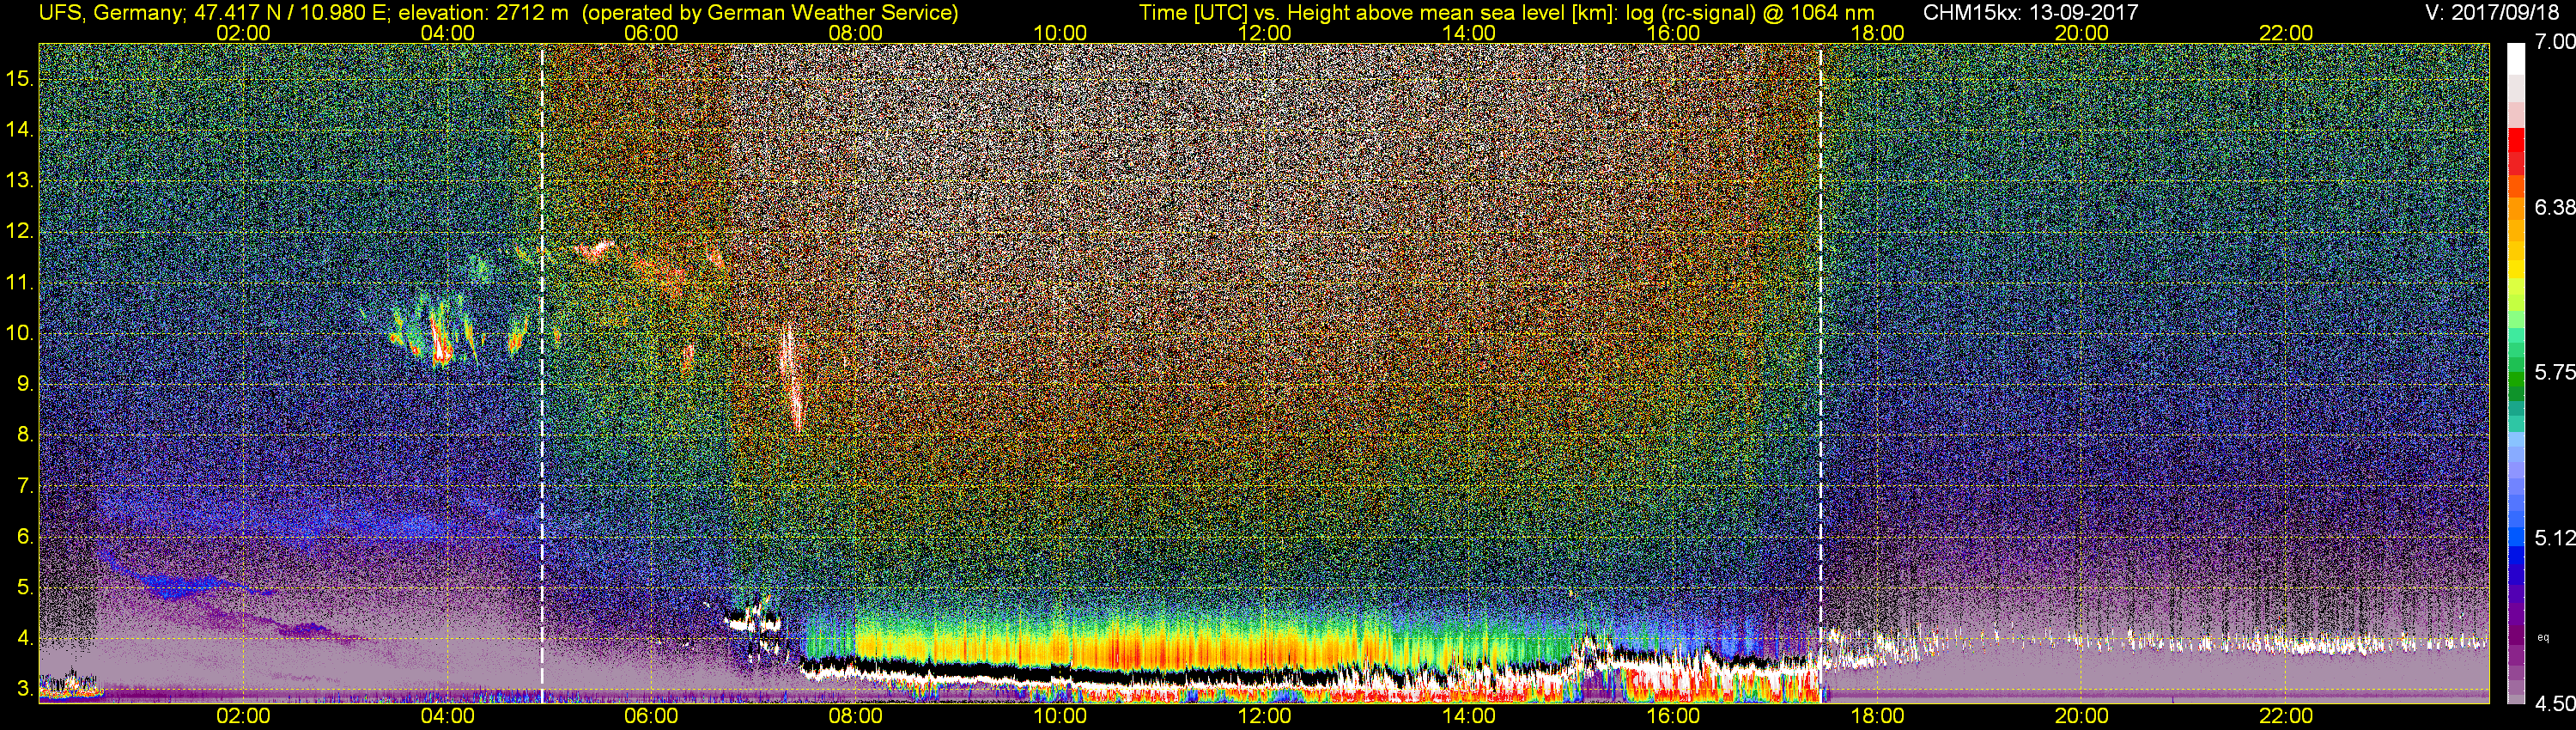This screenshot has height=730, width=2576.
Task: Click the 22:00 label on top time axis
Action: coord(2286,33)
